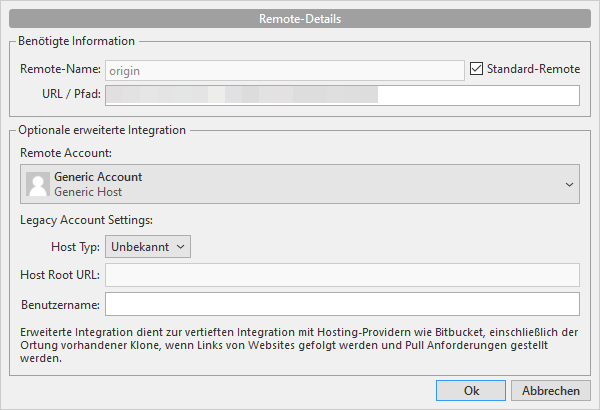Click the Generic Account avatar icon
This screenshot has height=410, width=600.
38,184
